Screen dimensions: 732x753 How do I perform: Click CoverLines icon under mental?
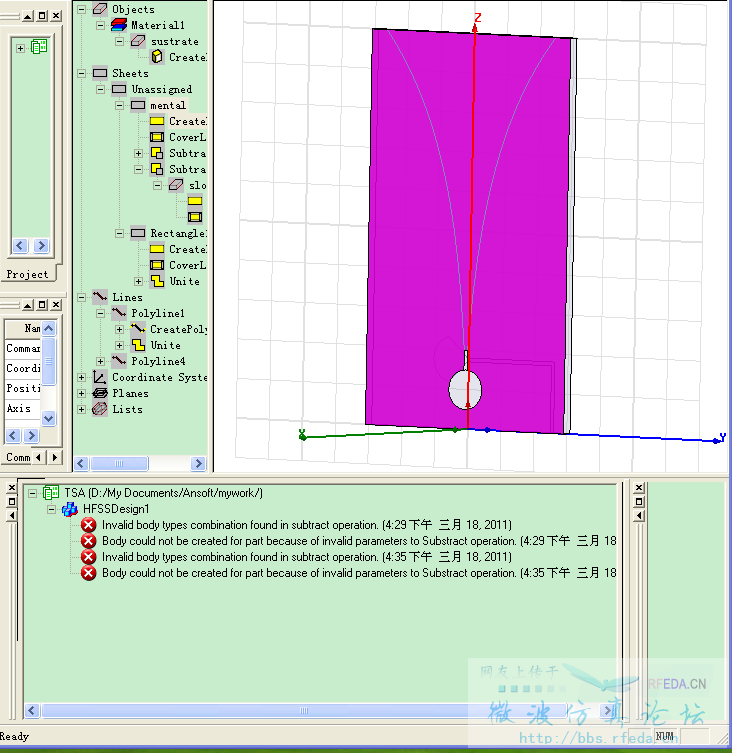tap(157, 137)
